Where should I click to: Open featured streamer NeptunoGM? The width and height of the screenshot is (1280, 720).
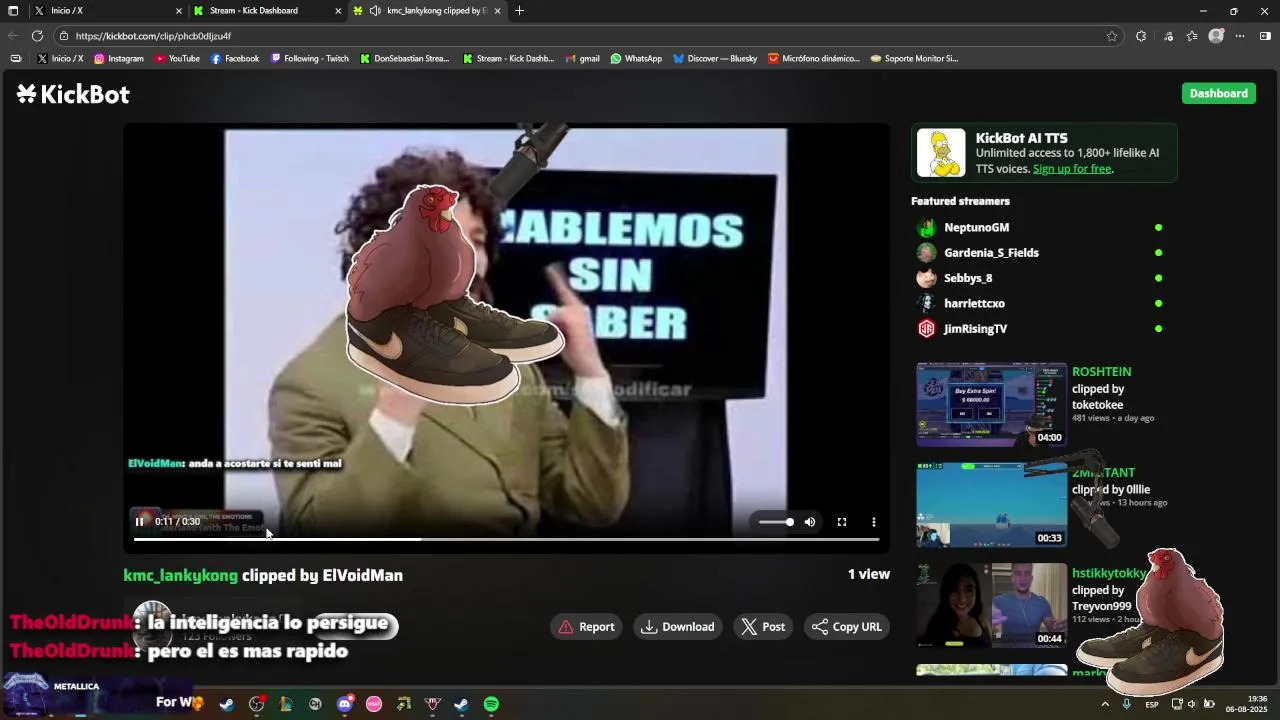(x=976, y=228)
